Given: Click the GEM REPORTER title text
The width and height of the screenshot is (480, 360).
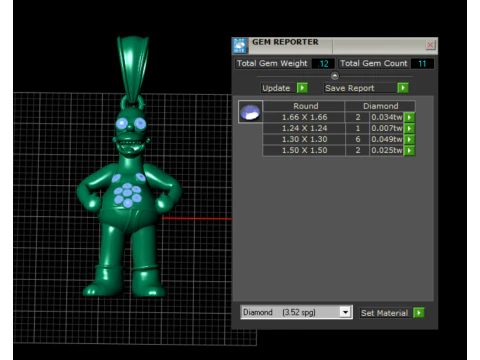Looking at the screenshot, I should click(x=285, y=42).
